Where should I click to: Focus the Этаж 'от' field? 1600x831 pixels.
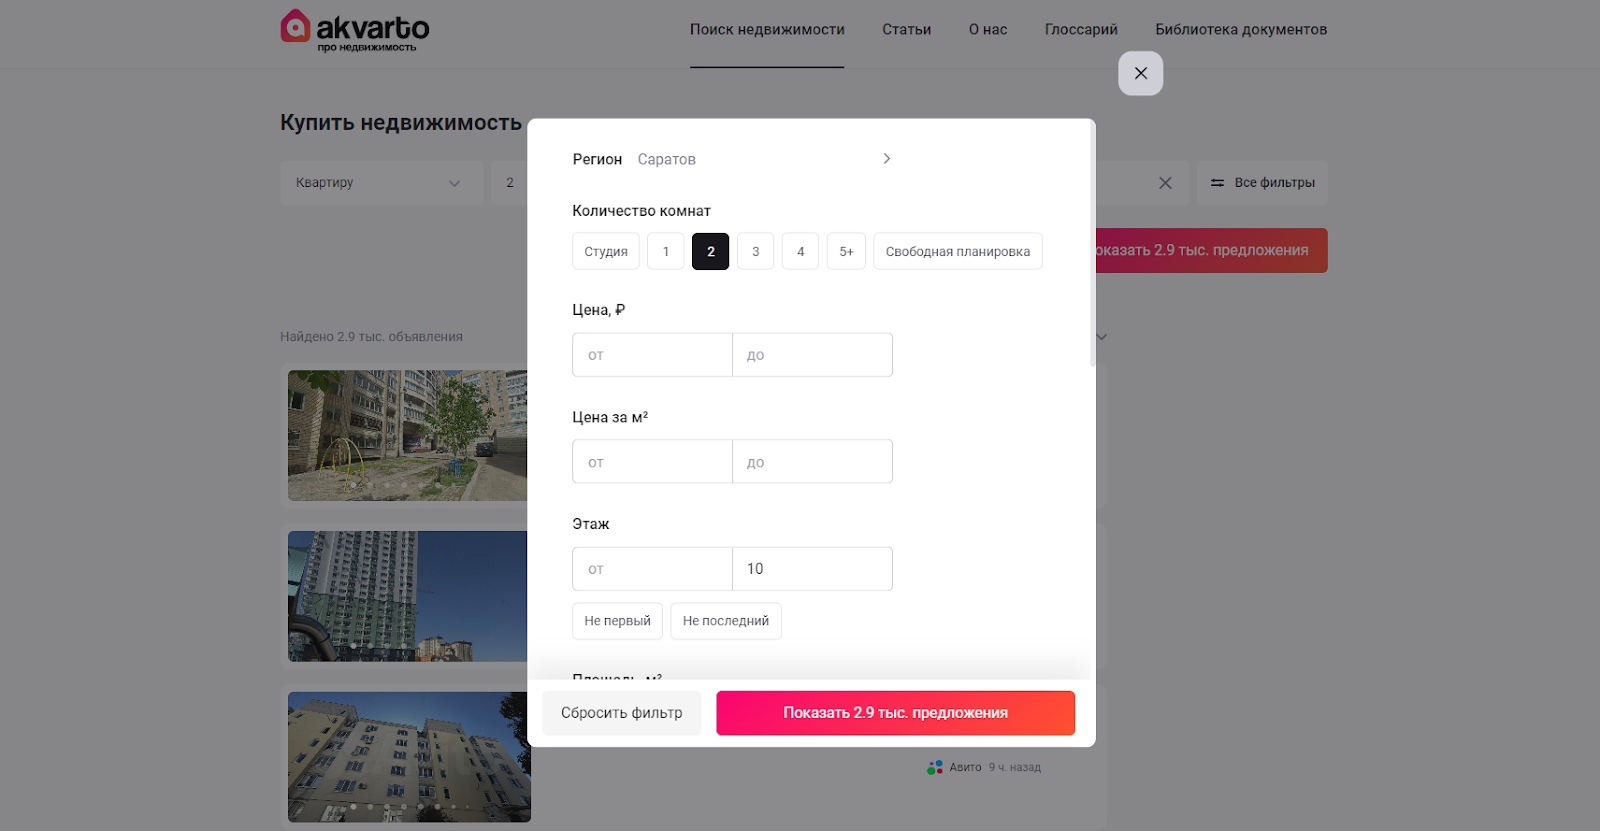tap(652, 569)
